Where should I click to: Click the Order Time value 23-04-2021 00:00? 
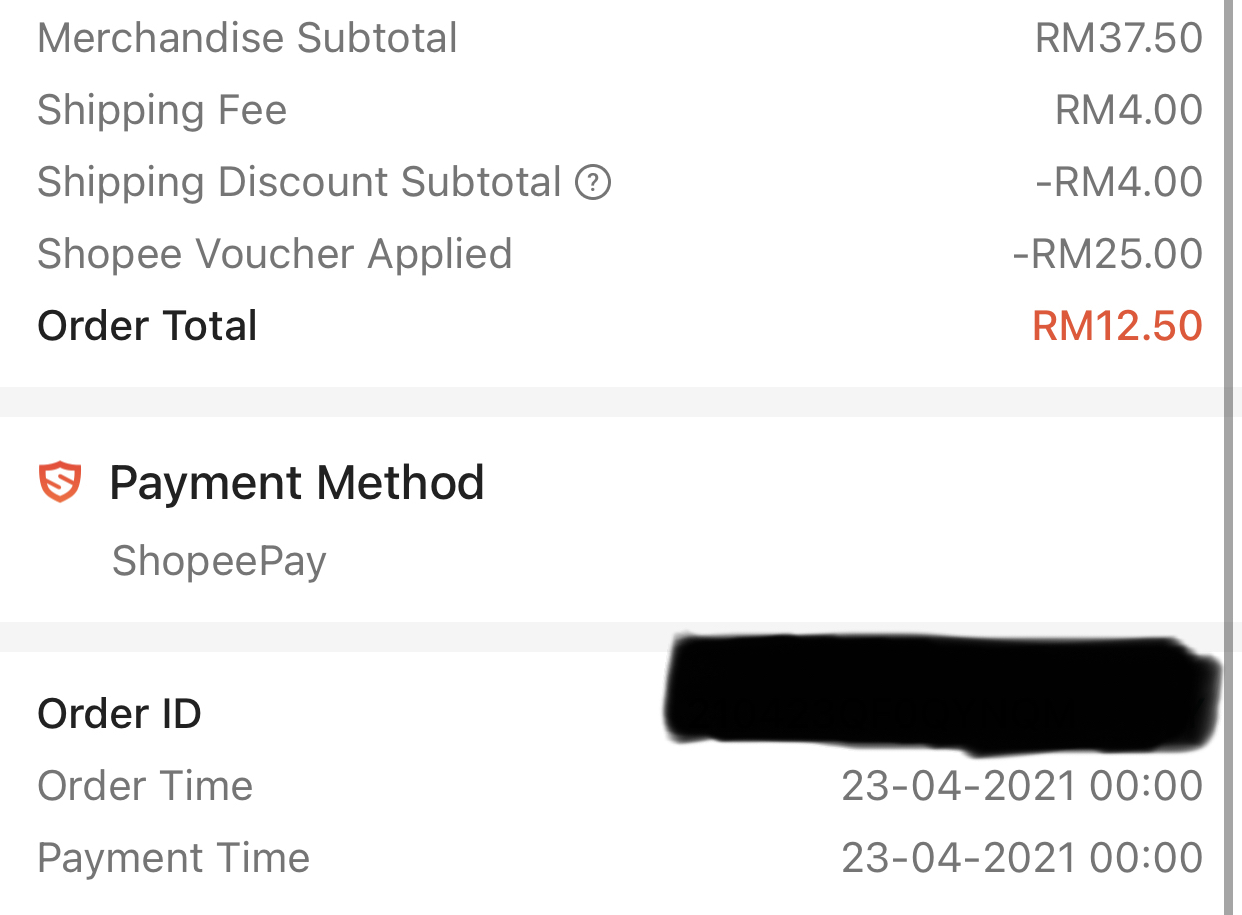pos(1021,786)
